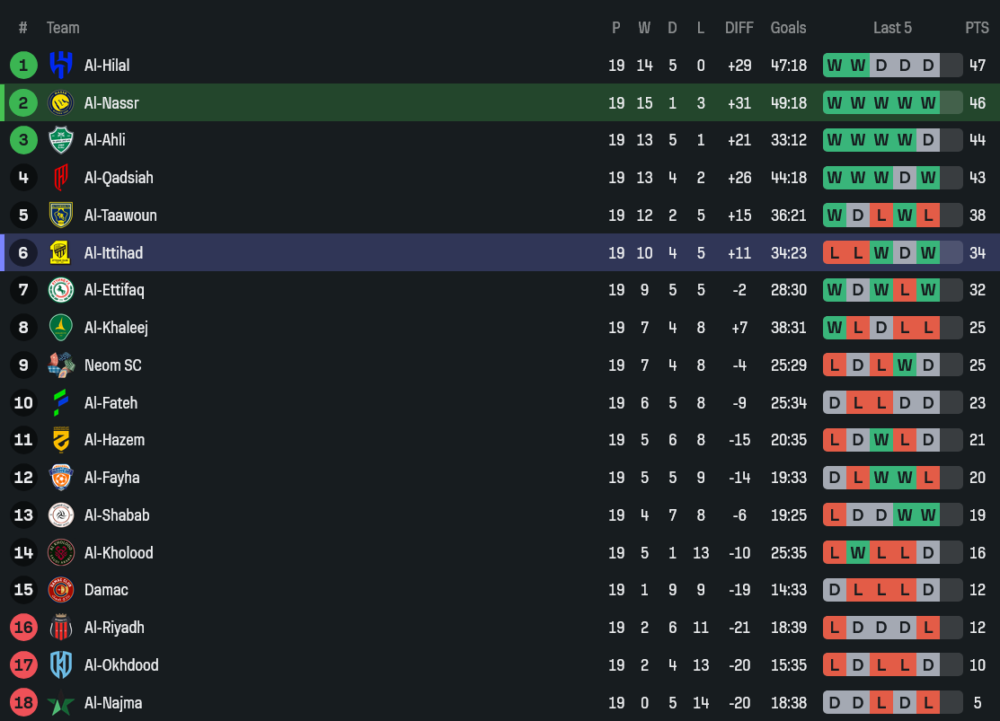Click the Al-Okhdood club crest icon
This screenshot has width=1000, height=721.
[61, 665]
